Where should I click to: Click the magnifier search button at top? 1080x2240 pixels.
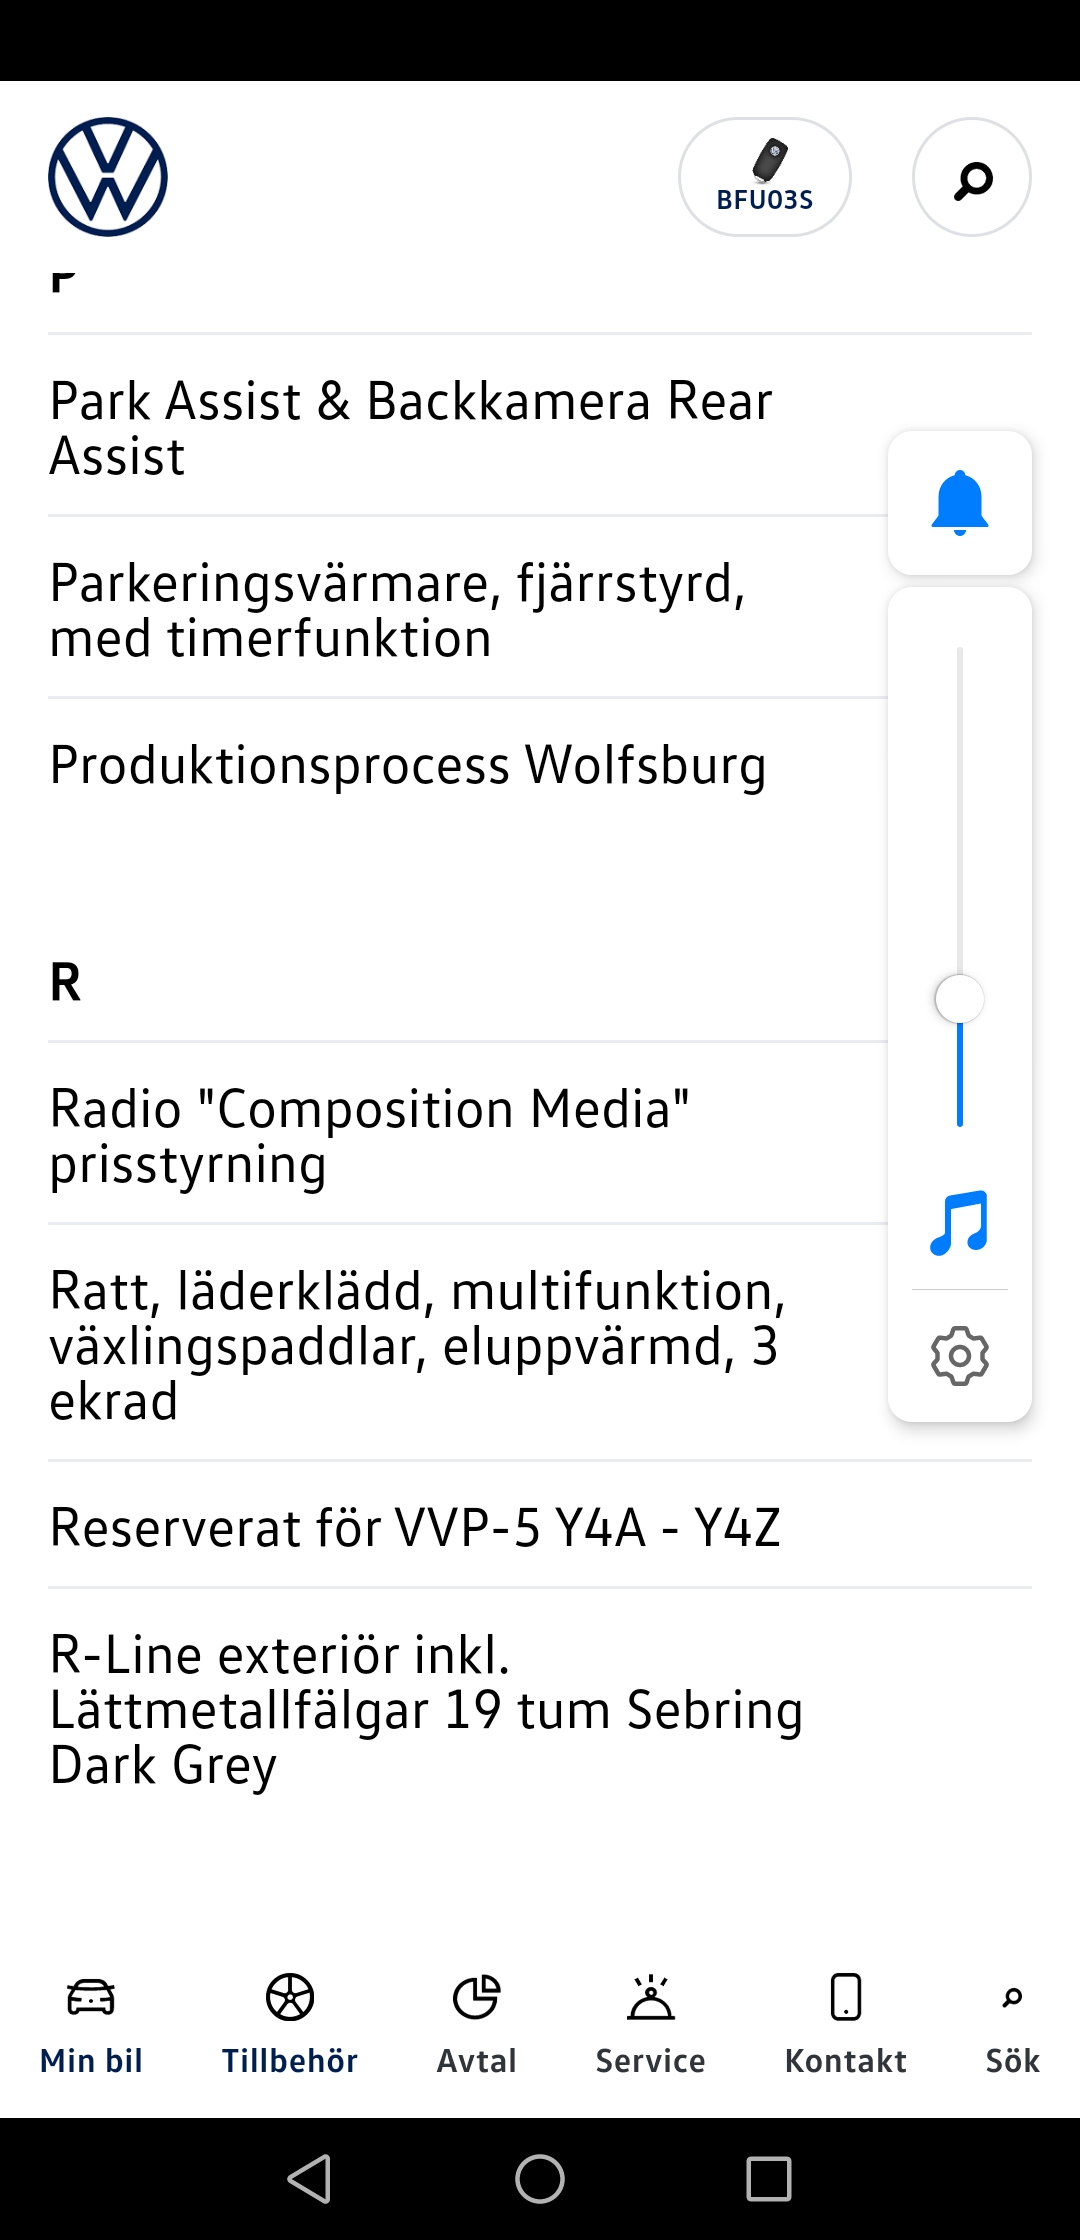click(971, 177)
